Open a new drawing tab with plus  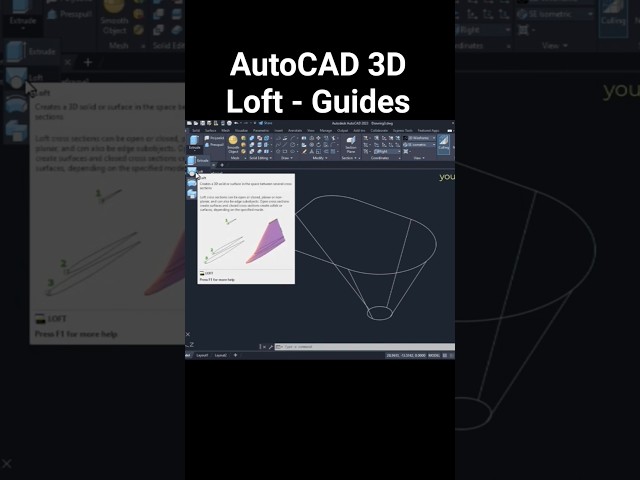222,165
